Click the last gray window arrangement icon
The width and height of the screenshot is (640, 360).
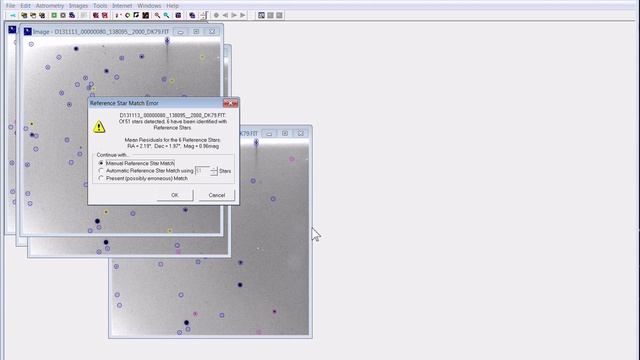click(279, 15)
